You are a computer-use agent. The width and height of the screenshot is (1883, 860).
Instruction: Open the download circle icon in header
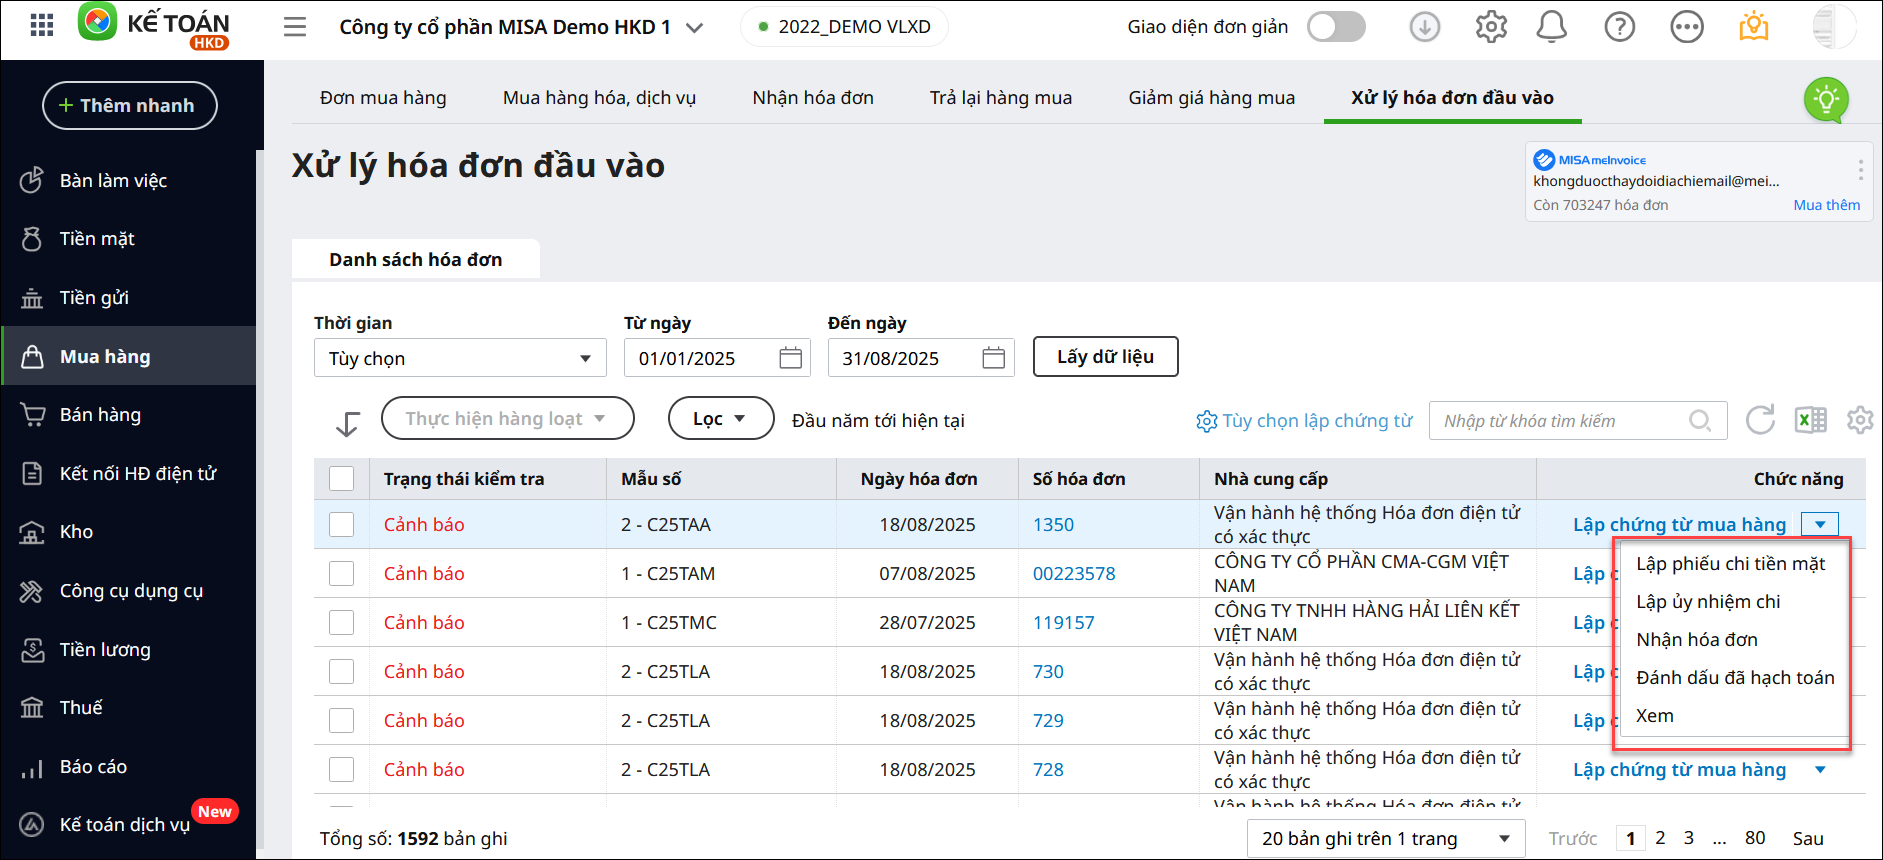pos(1425,27)
